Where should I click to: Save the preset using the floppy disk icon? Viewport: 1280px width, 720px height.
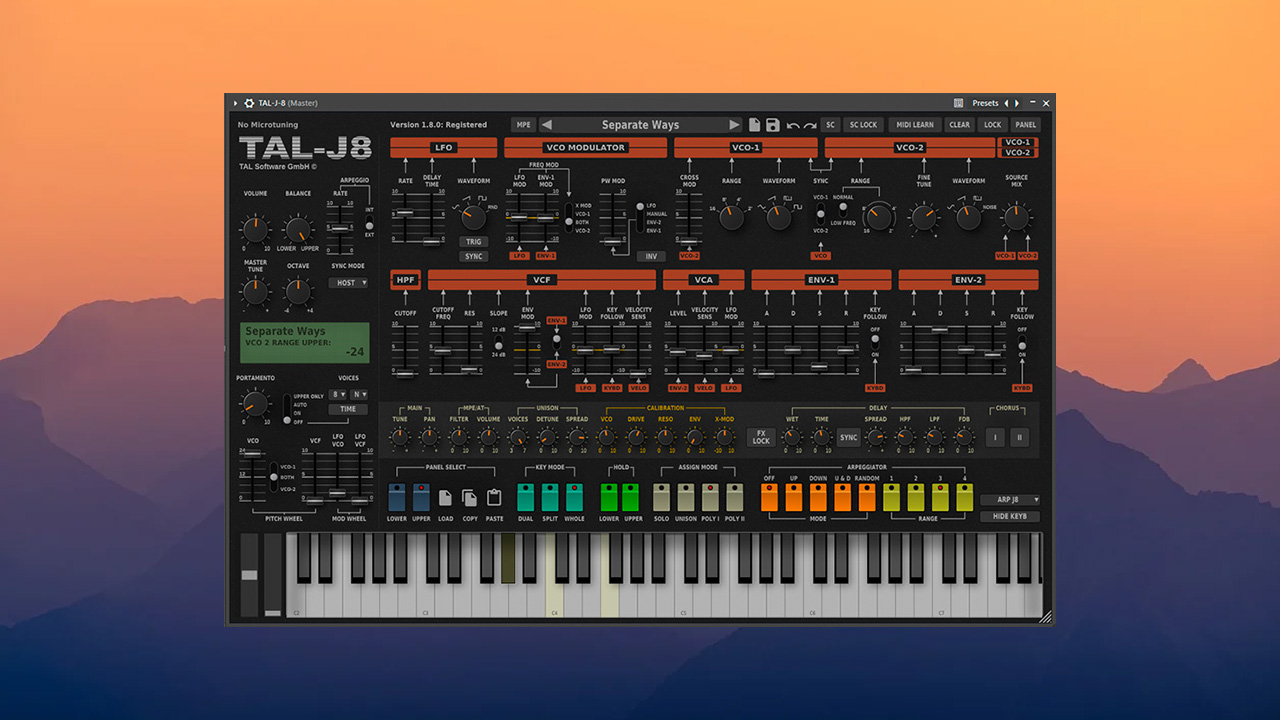[x=773, y=124]
